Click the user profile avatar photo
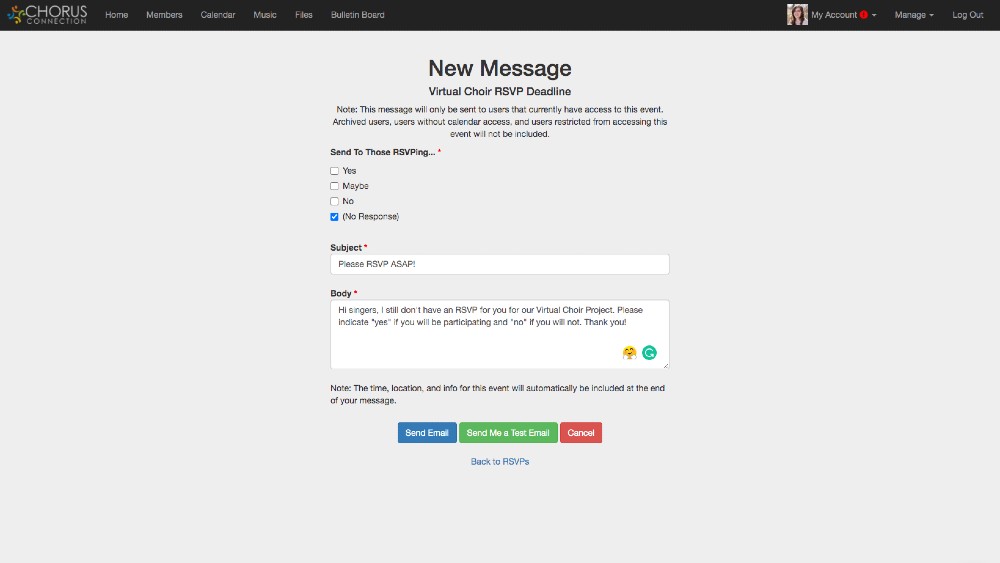The image size is (1000, 563). pyautogui.click(x=797, y=15)
